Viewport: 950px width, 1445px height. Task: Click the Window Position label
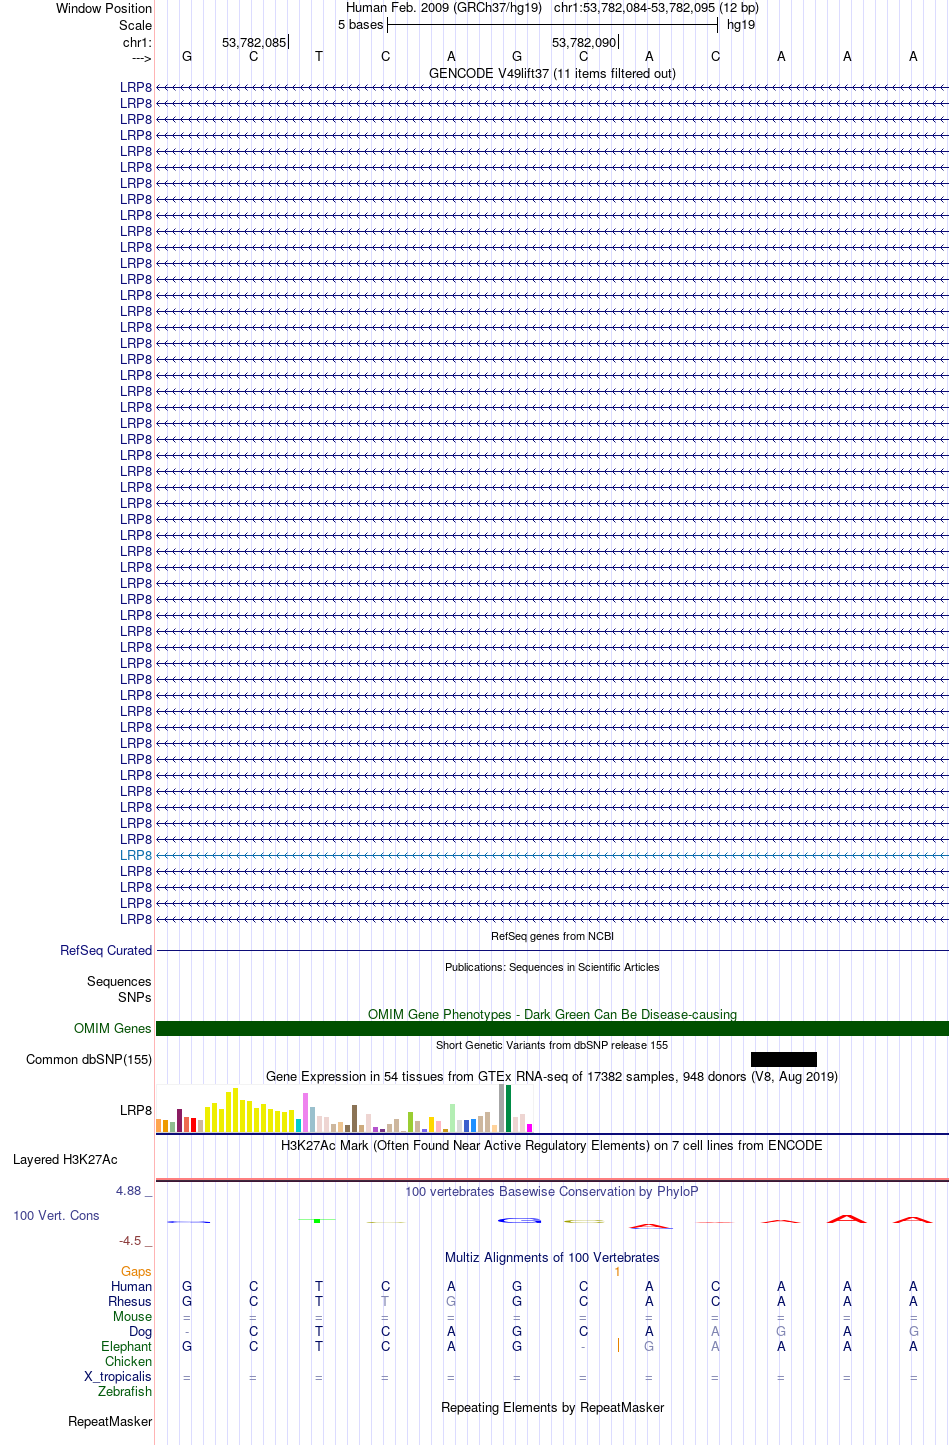coord(104,8)
